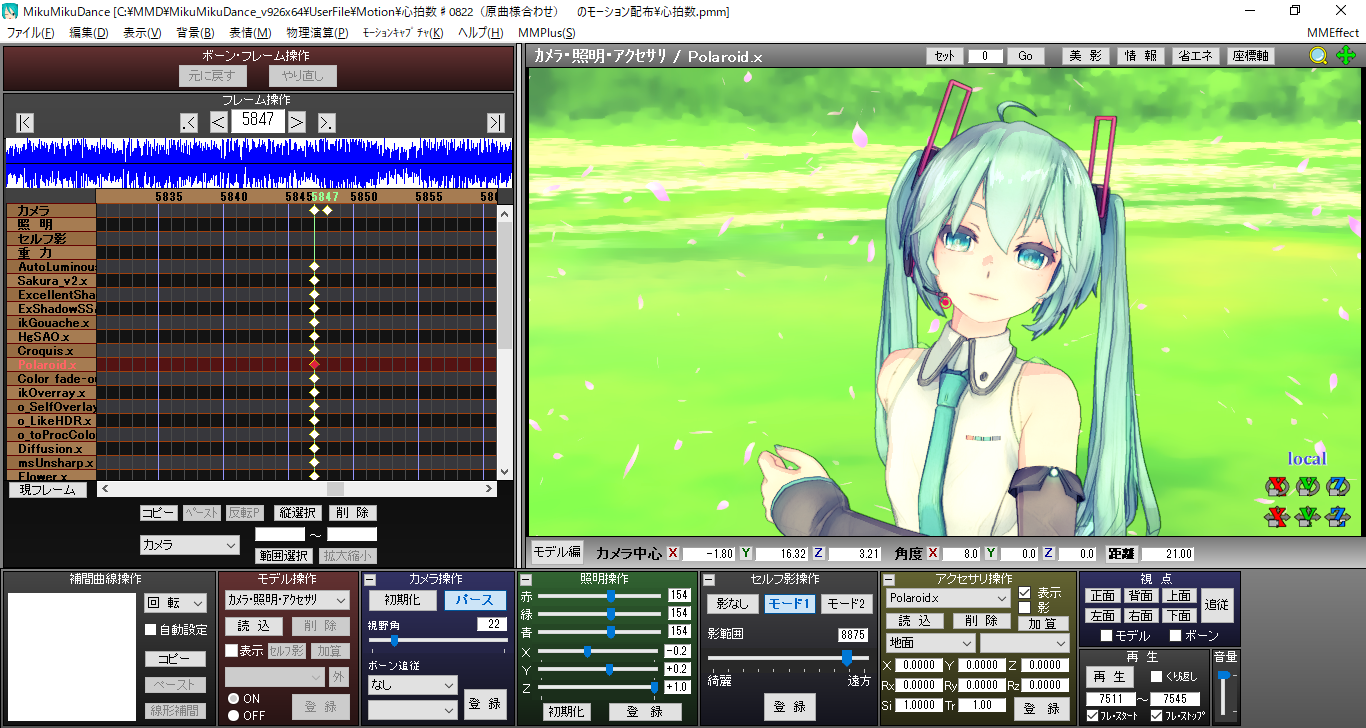Click the やり直し redo button
Screen dimensions: 1366x728
[x=303, y=76]
